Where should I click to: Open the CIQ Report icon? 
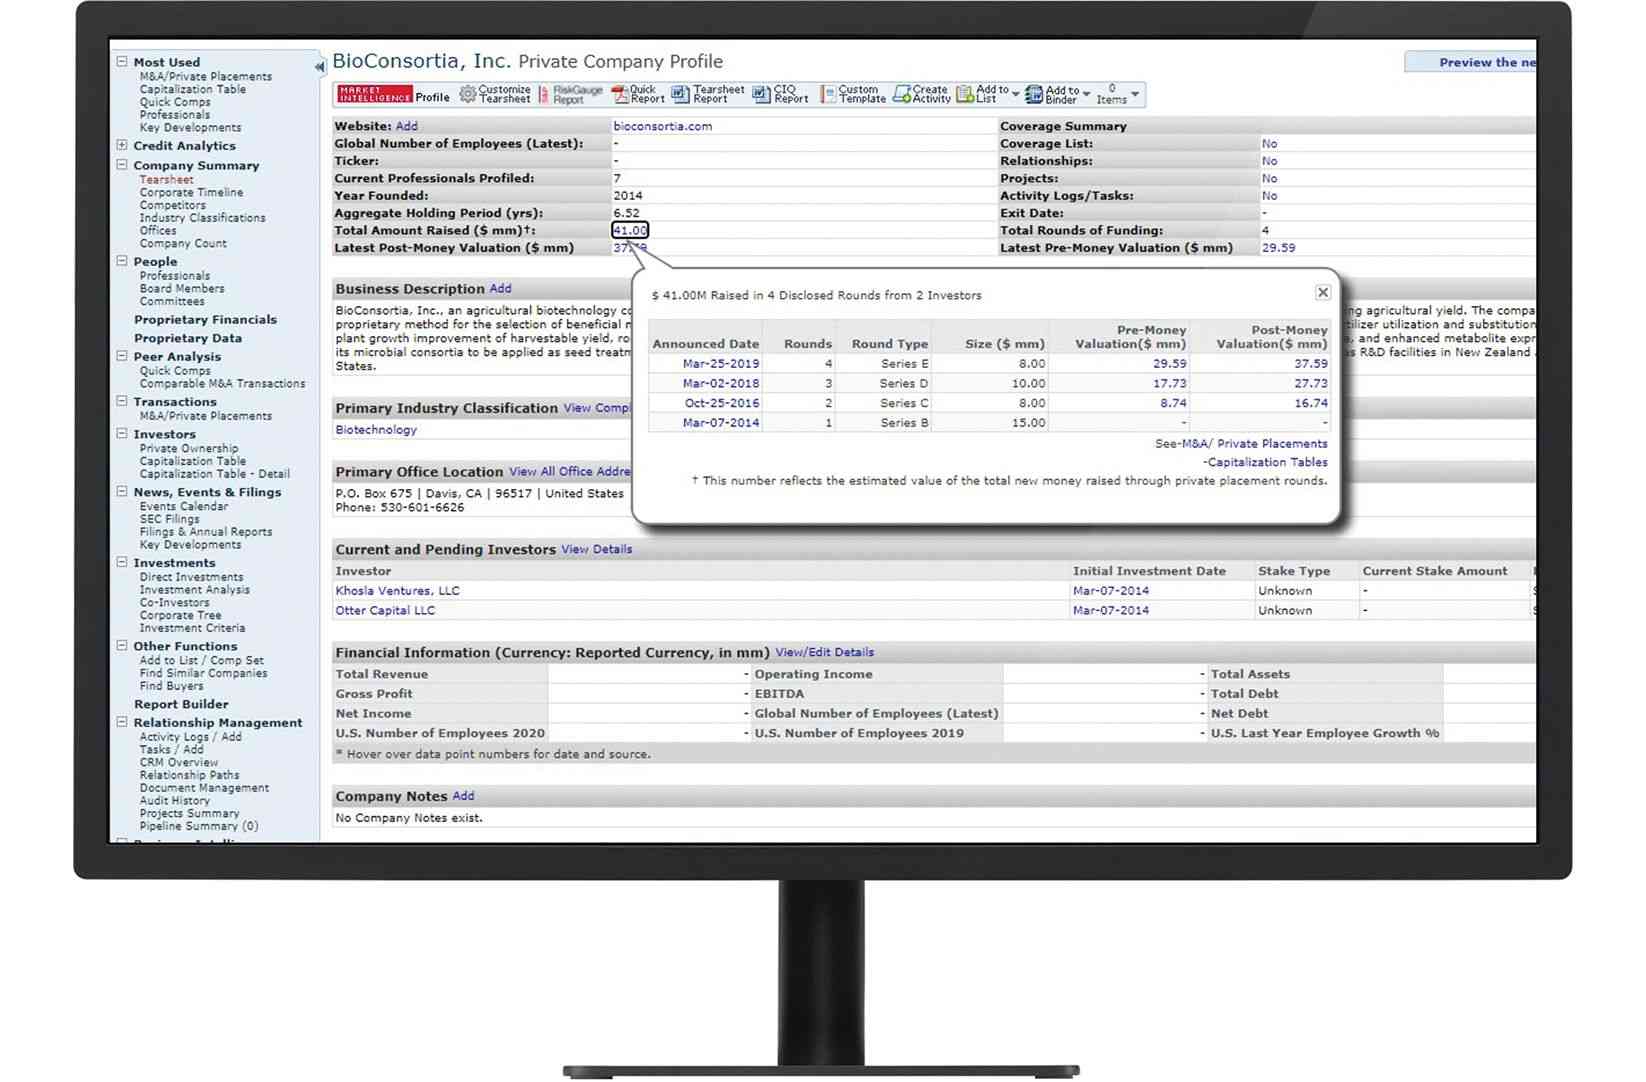[761, 94]
